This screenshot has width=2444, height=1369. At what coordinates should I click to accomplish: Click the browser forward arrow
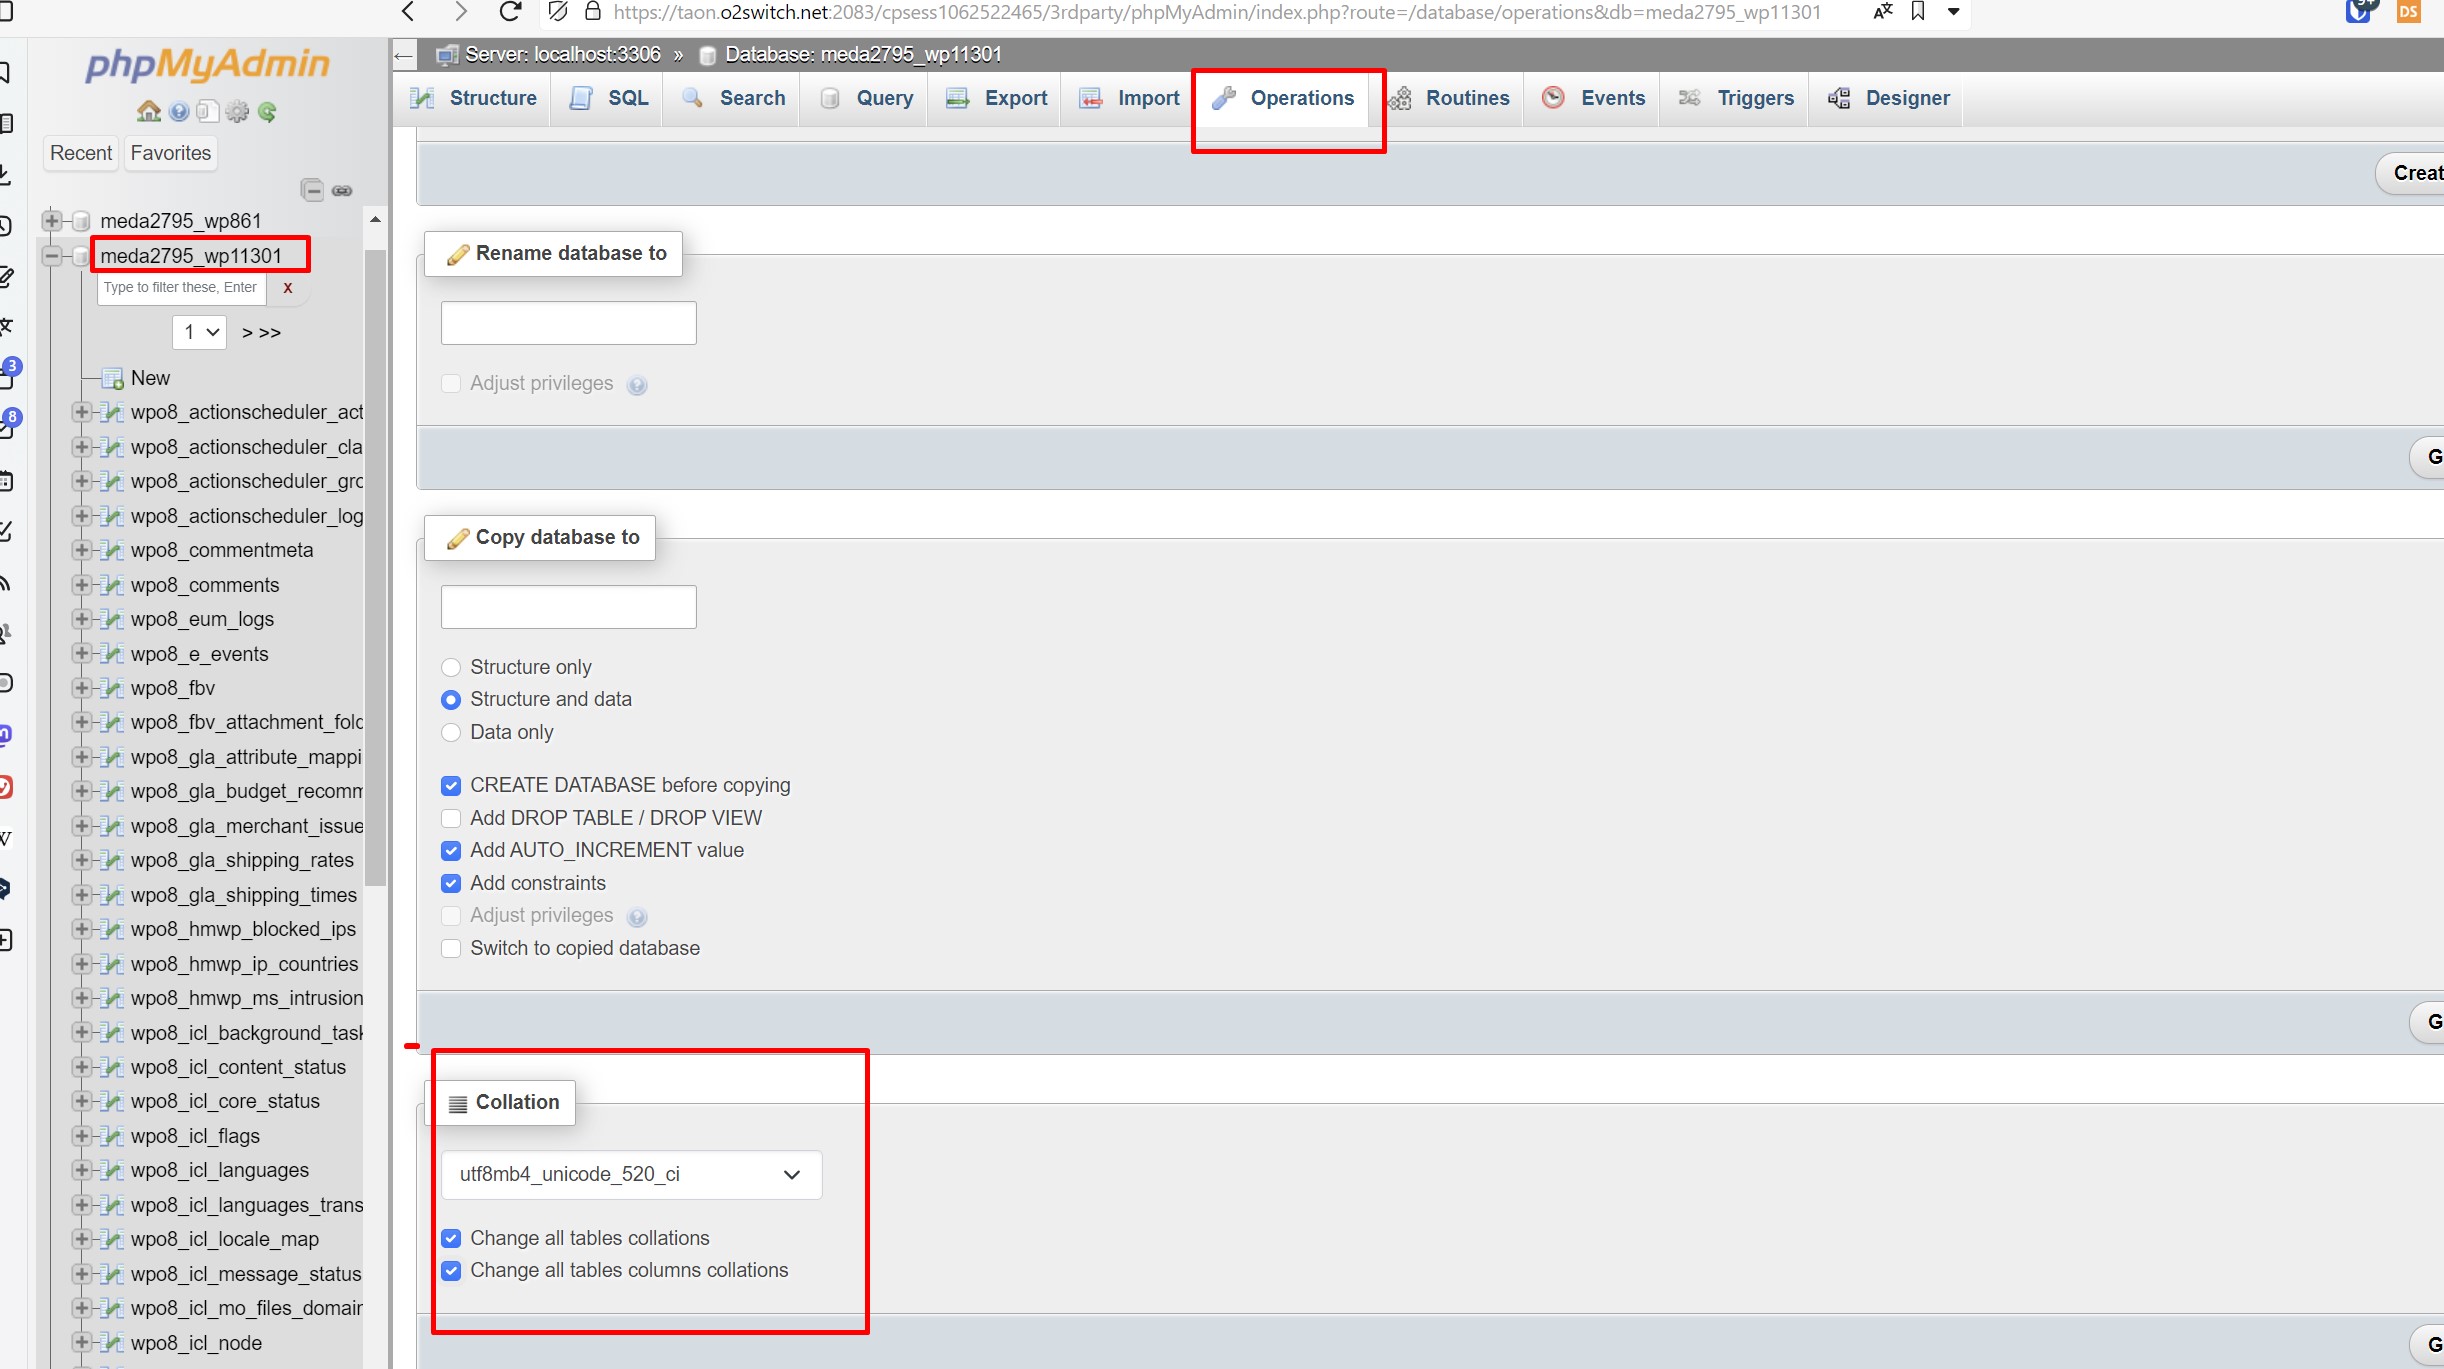click(460, 12)
